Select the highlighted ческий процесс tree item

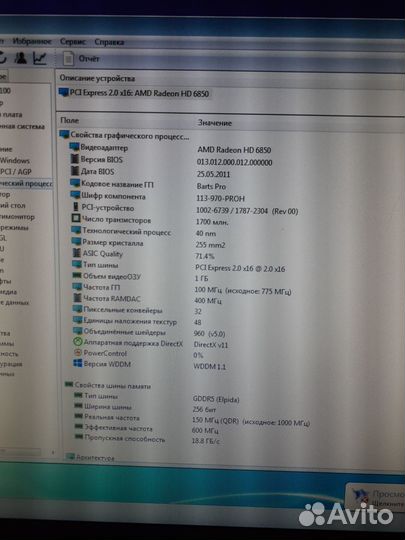coord(26,184)
